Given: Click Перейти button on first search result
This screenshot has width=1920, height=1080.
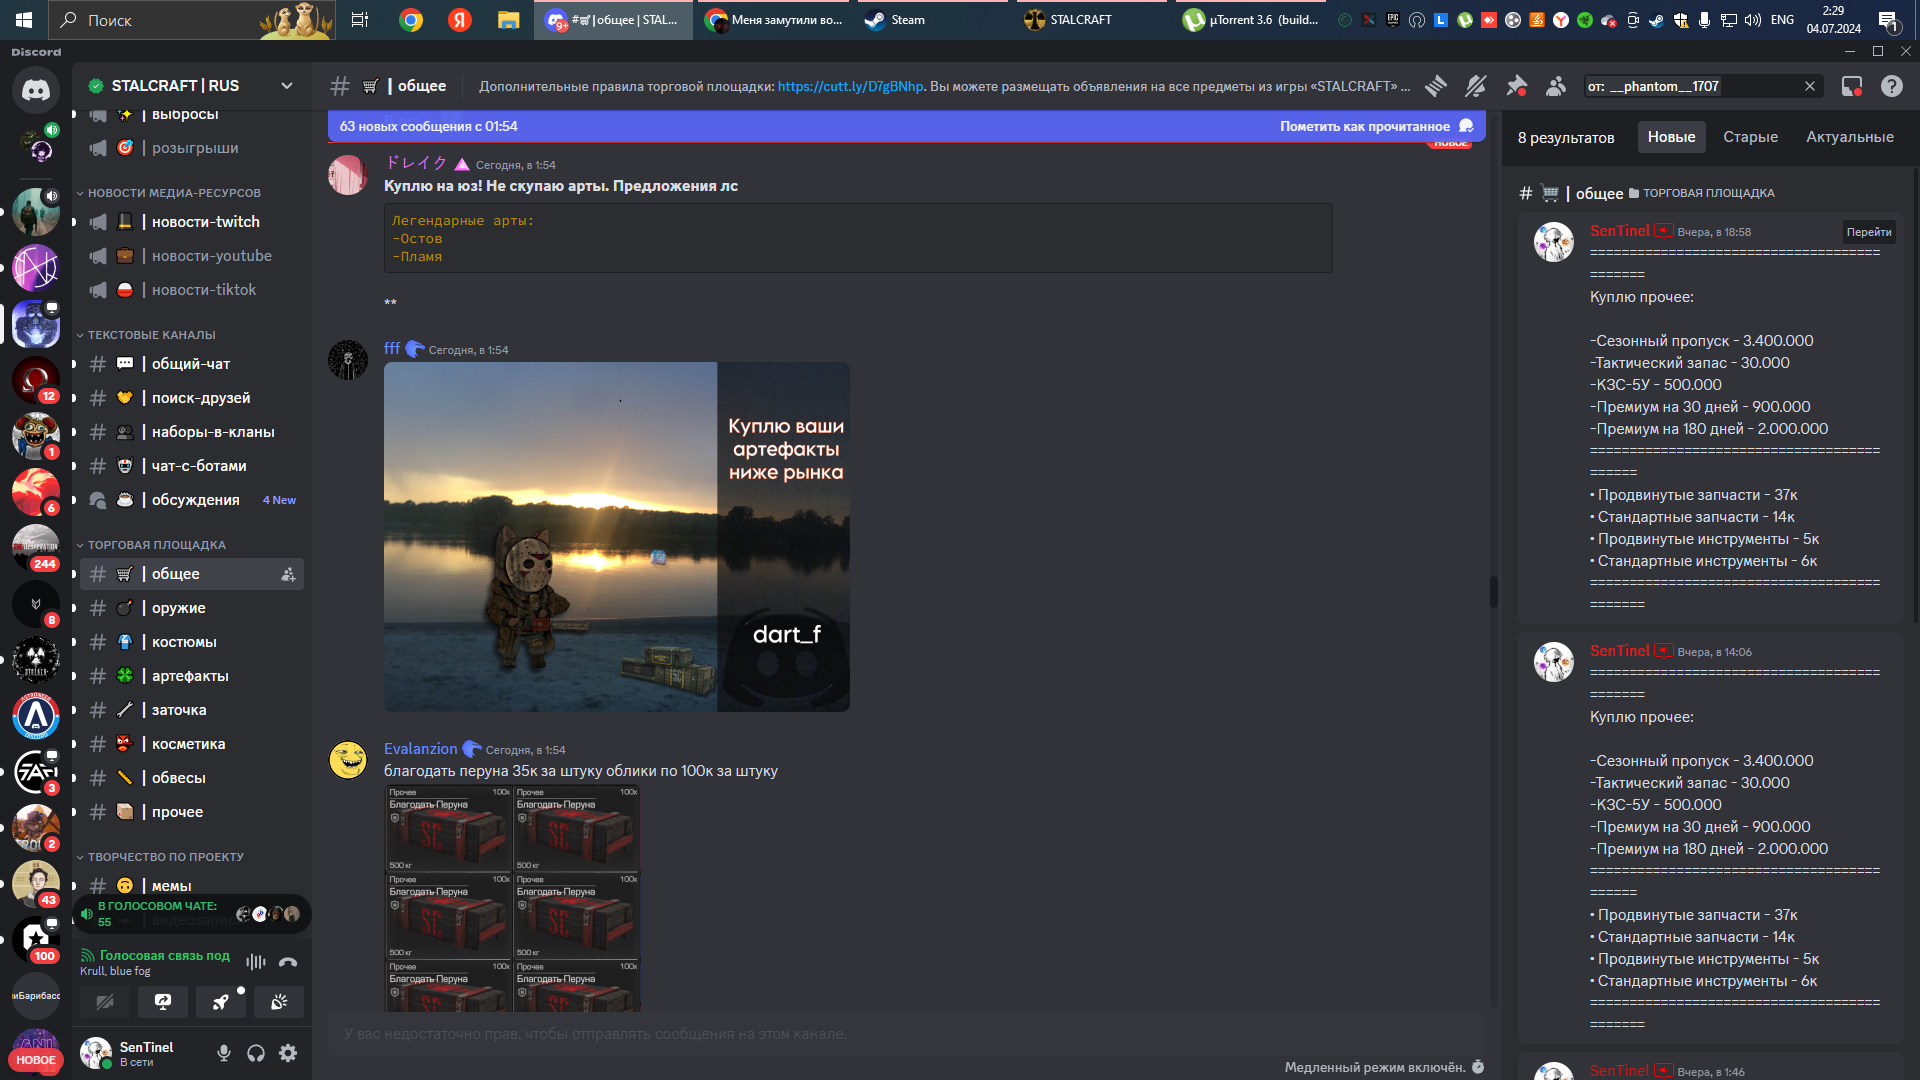Looking at the screenshot, I should pyautogui.click(x=1869, y=232).
